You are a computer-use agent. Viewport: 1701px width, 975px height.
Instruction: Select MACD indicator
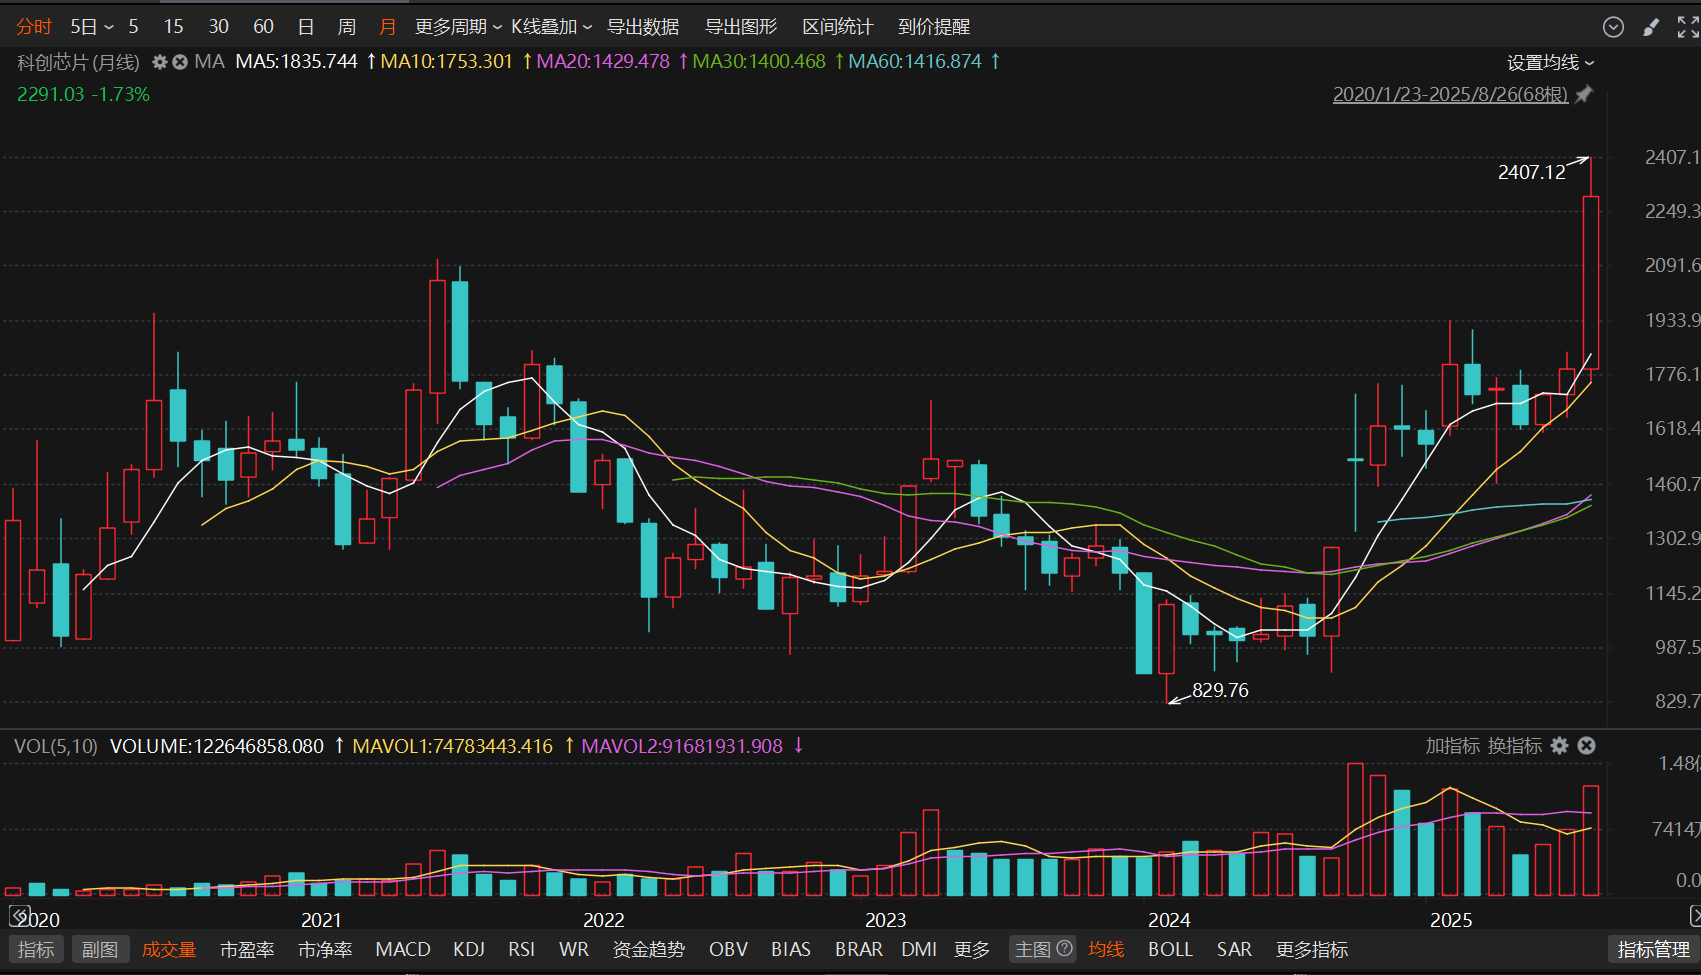pyautogui.click(x=403, y=949)
